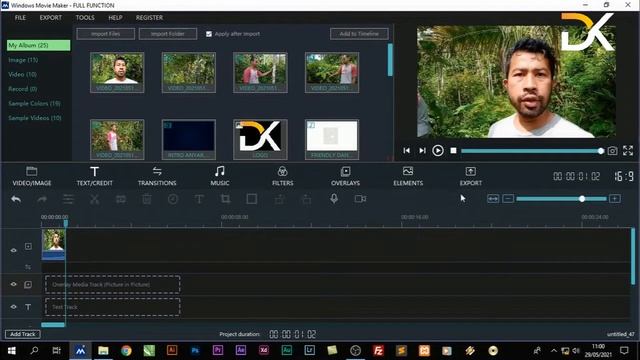Viewport: 640px width, 360px height.
Task: Enter fullscreen preview mode
Action: click(628, 151)
